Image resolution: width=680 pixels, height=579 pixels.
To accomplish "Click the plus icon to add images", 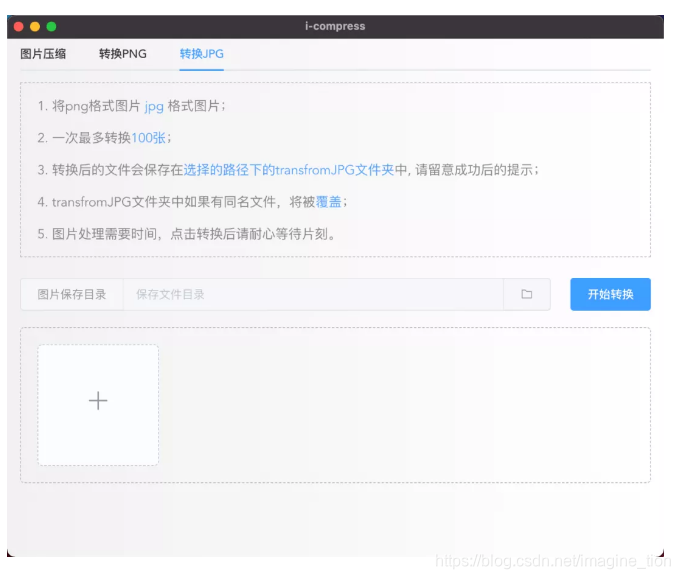I will click(98, 401).
